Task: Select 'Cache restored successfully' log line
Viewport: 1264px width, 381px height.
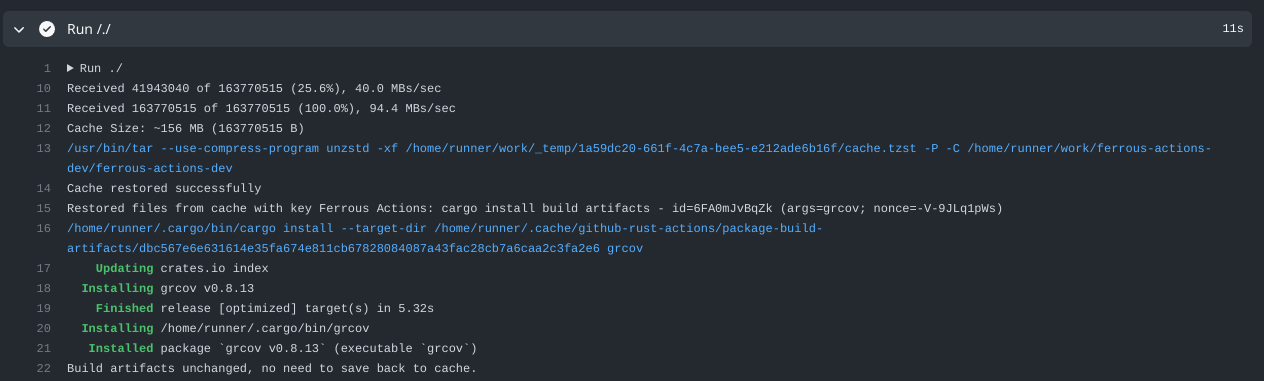Action: pos(164,188)
